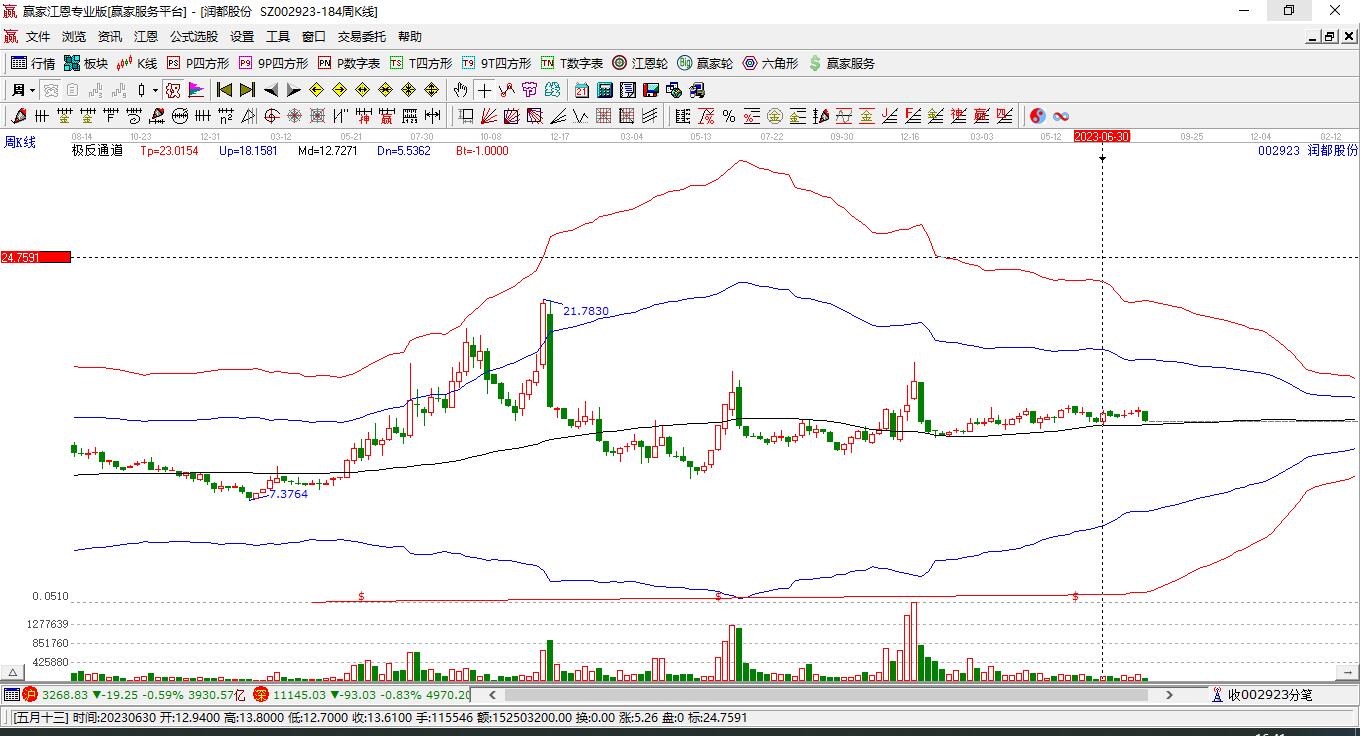Open the 工具 menu
1360x736 pixels.
278,37
